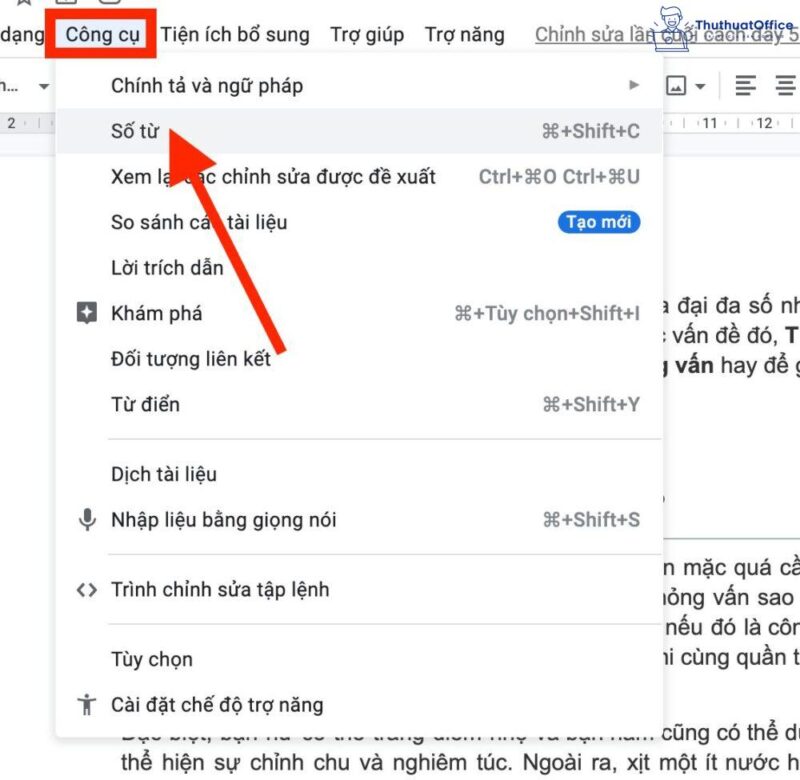Align text left with the alignment icon
800x780 pixels.
pos(745,87)
